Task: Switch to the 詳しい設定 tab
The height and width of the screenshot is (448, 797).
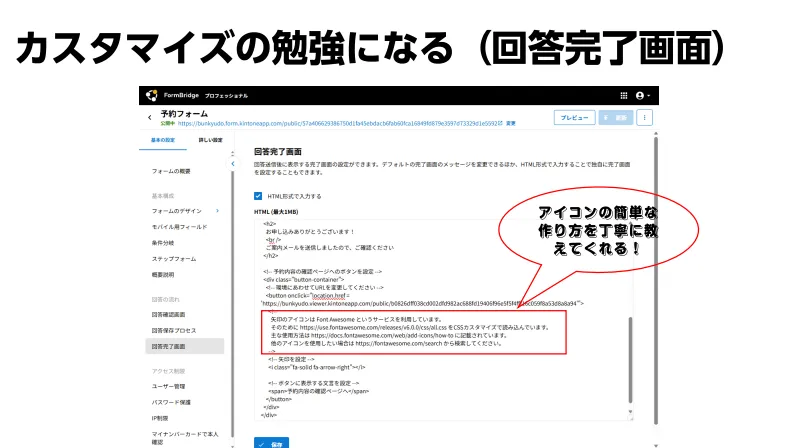Action: [210, 140]
